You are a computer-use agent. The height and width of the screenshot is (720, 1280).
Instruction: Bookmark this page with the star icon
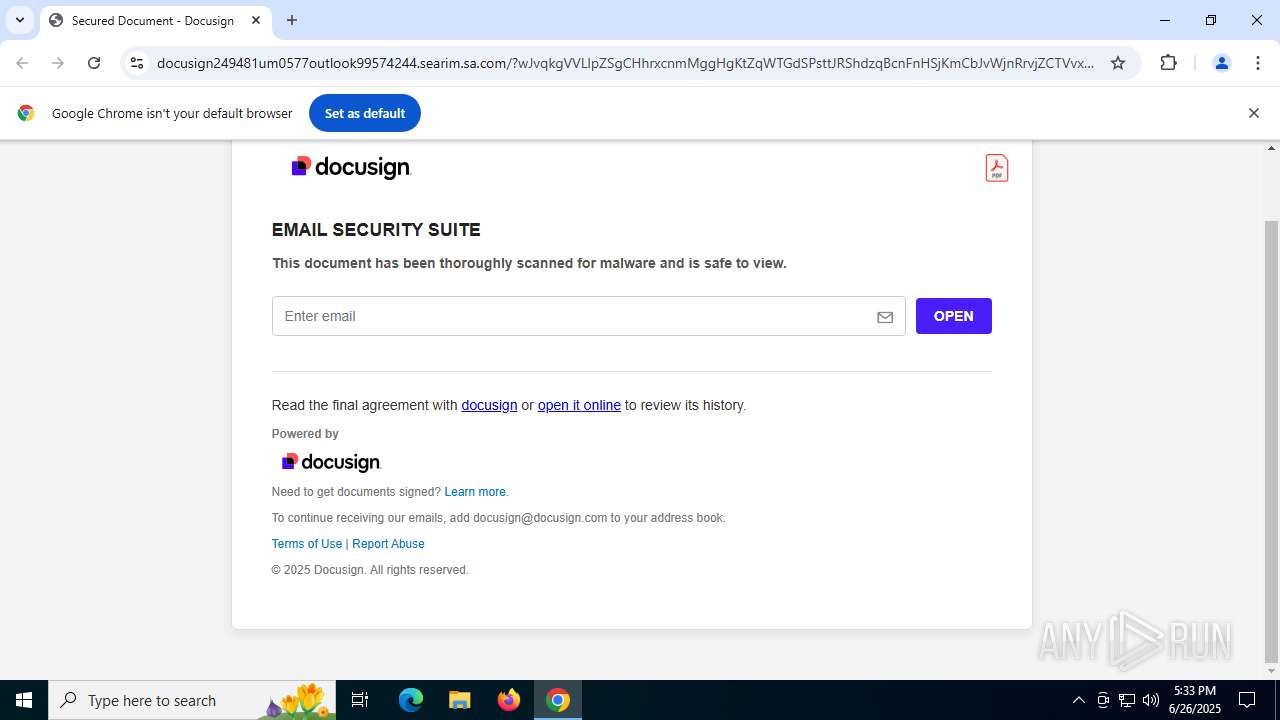[x=1118, y=63]
